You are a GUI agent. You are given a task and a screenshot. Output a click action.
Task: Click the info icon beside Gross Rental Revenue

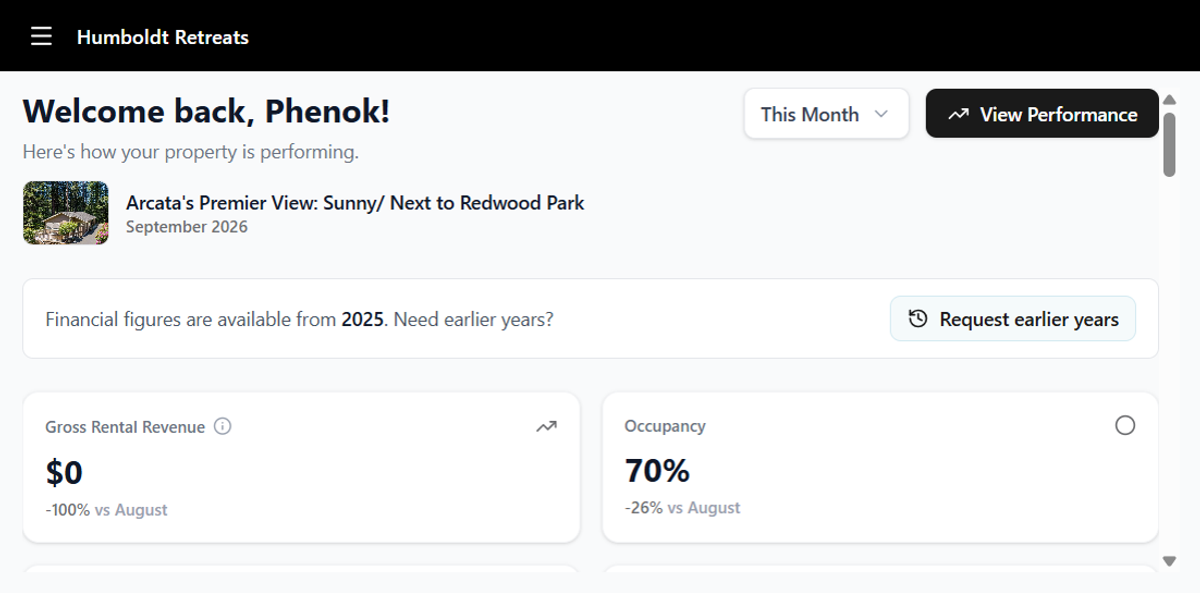pos(223,427)
